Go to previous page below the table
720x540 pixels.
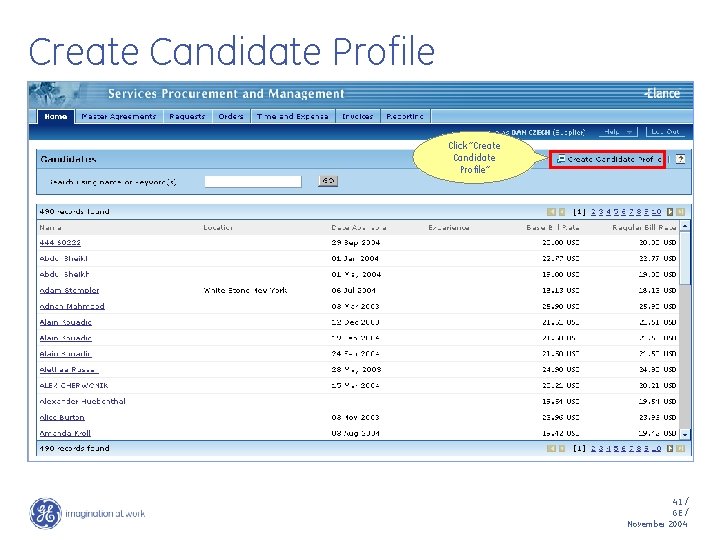[x=562, y=448]
